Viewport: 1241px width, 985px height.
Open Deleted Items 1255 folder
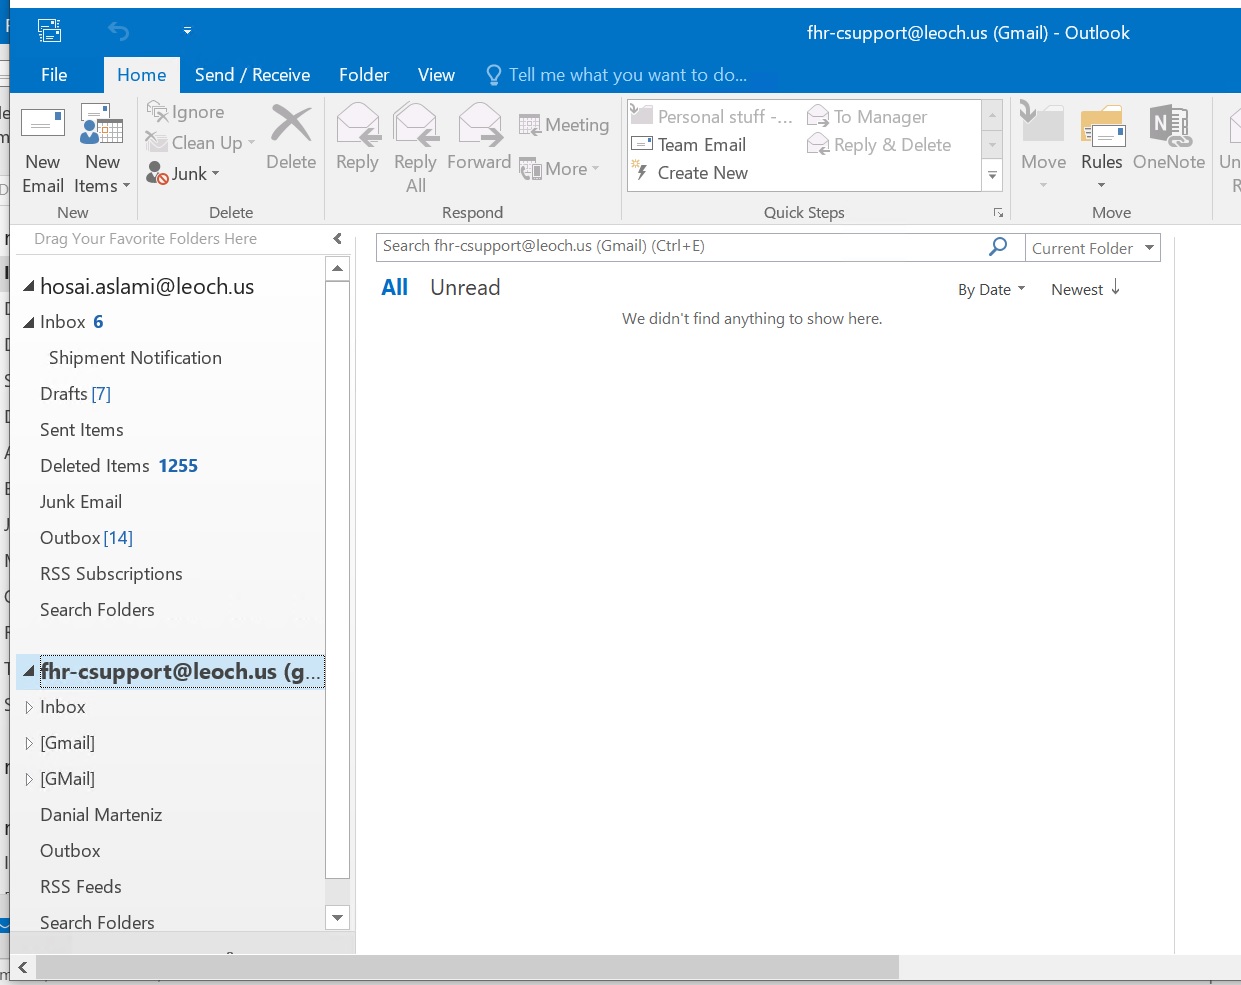pos(119,466)
